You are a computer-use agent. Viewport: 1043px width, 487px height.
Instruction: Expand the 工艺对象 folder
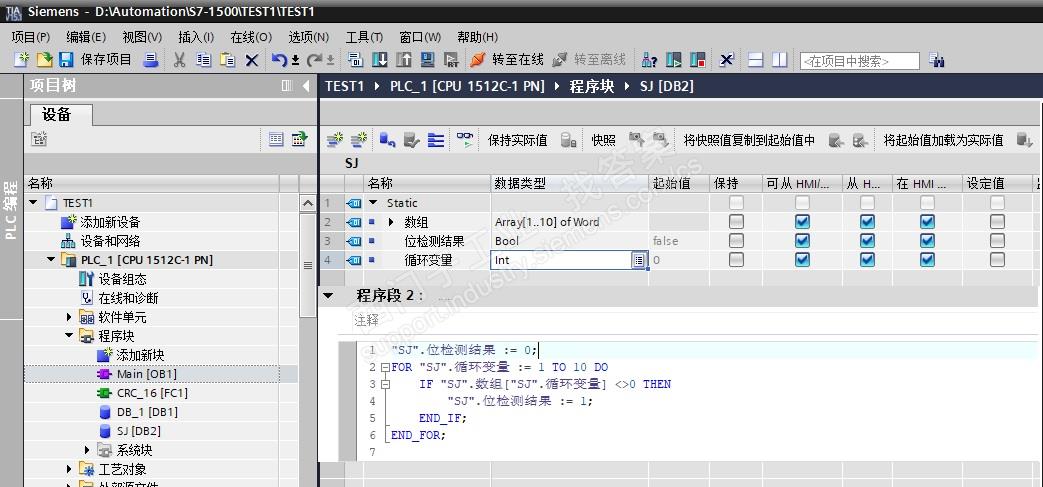(69, 469)
